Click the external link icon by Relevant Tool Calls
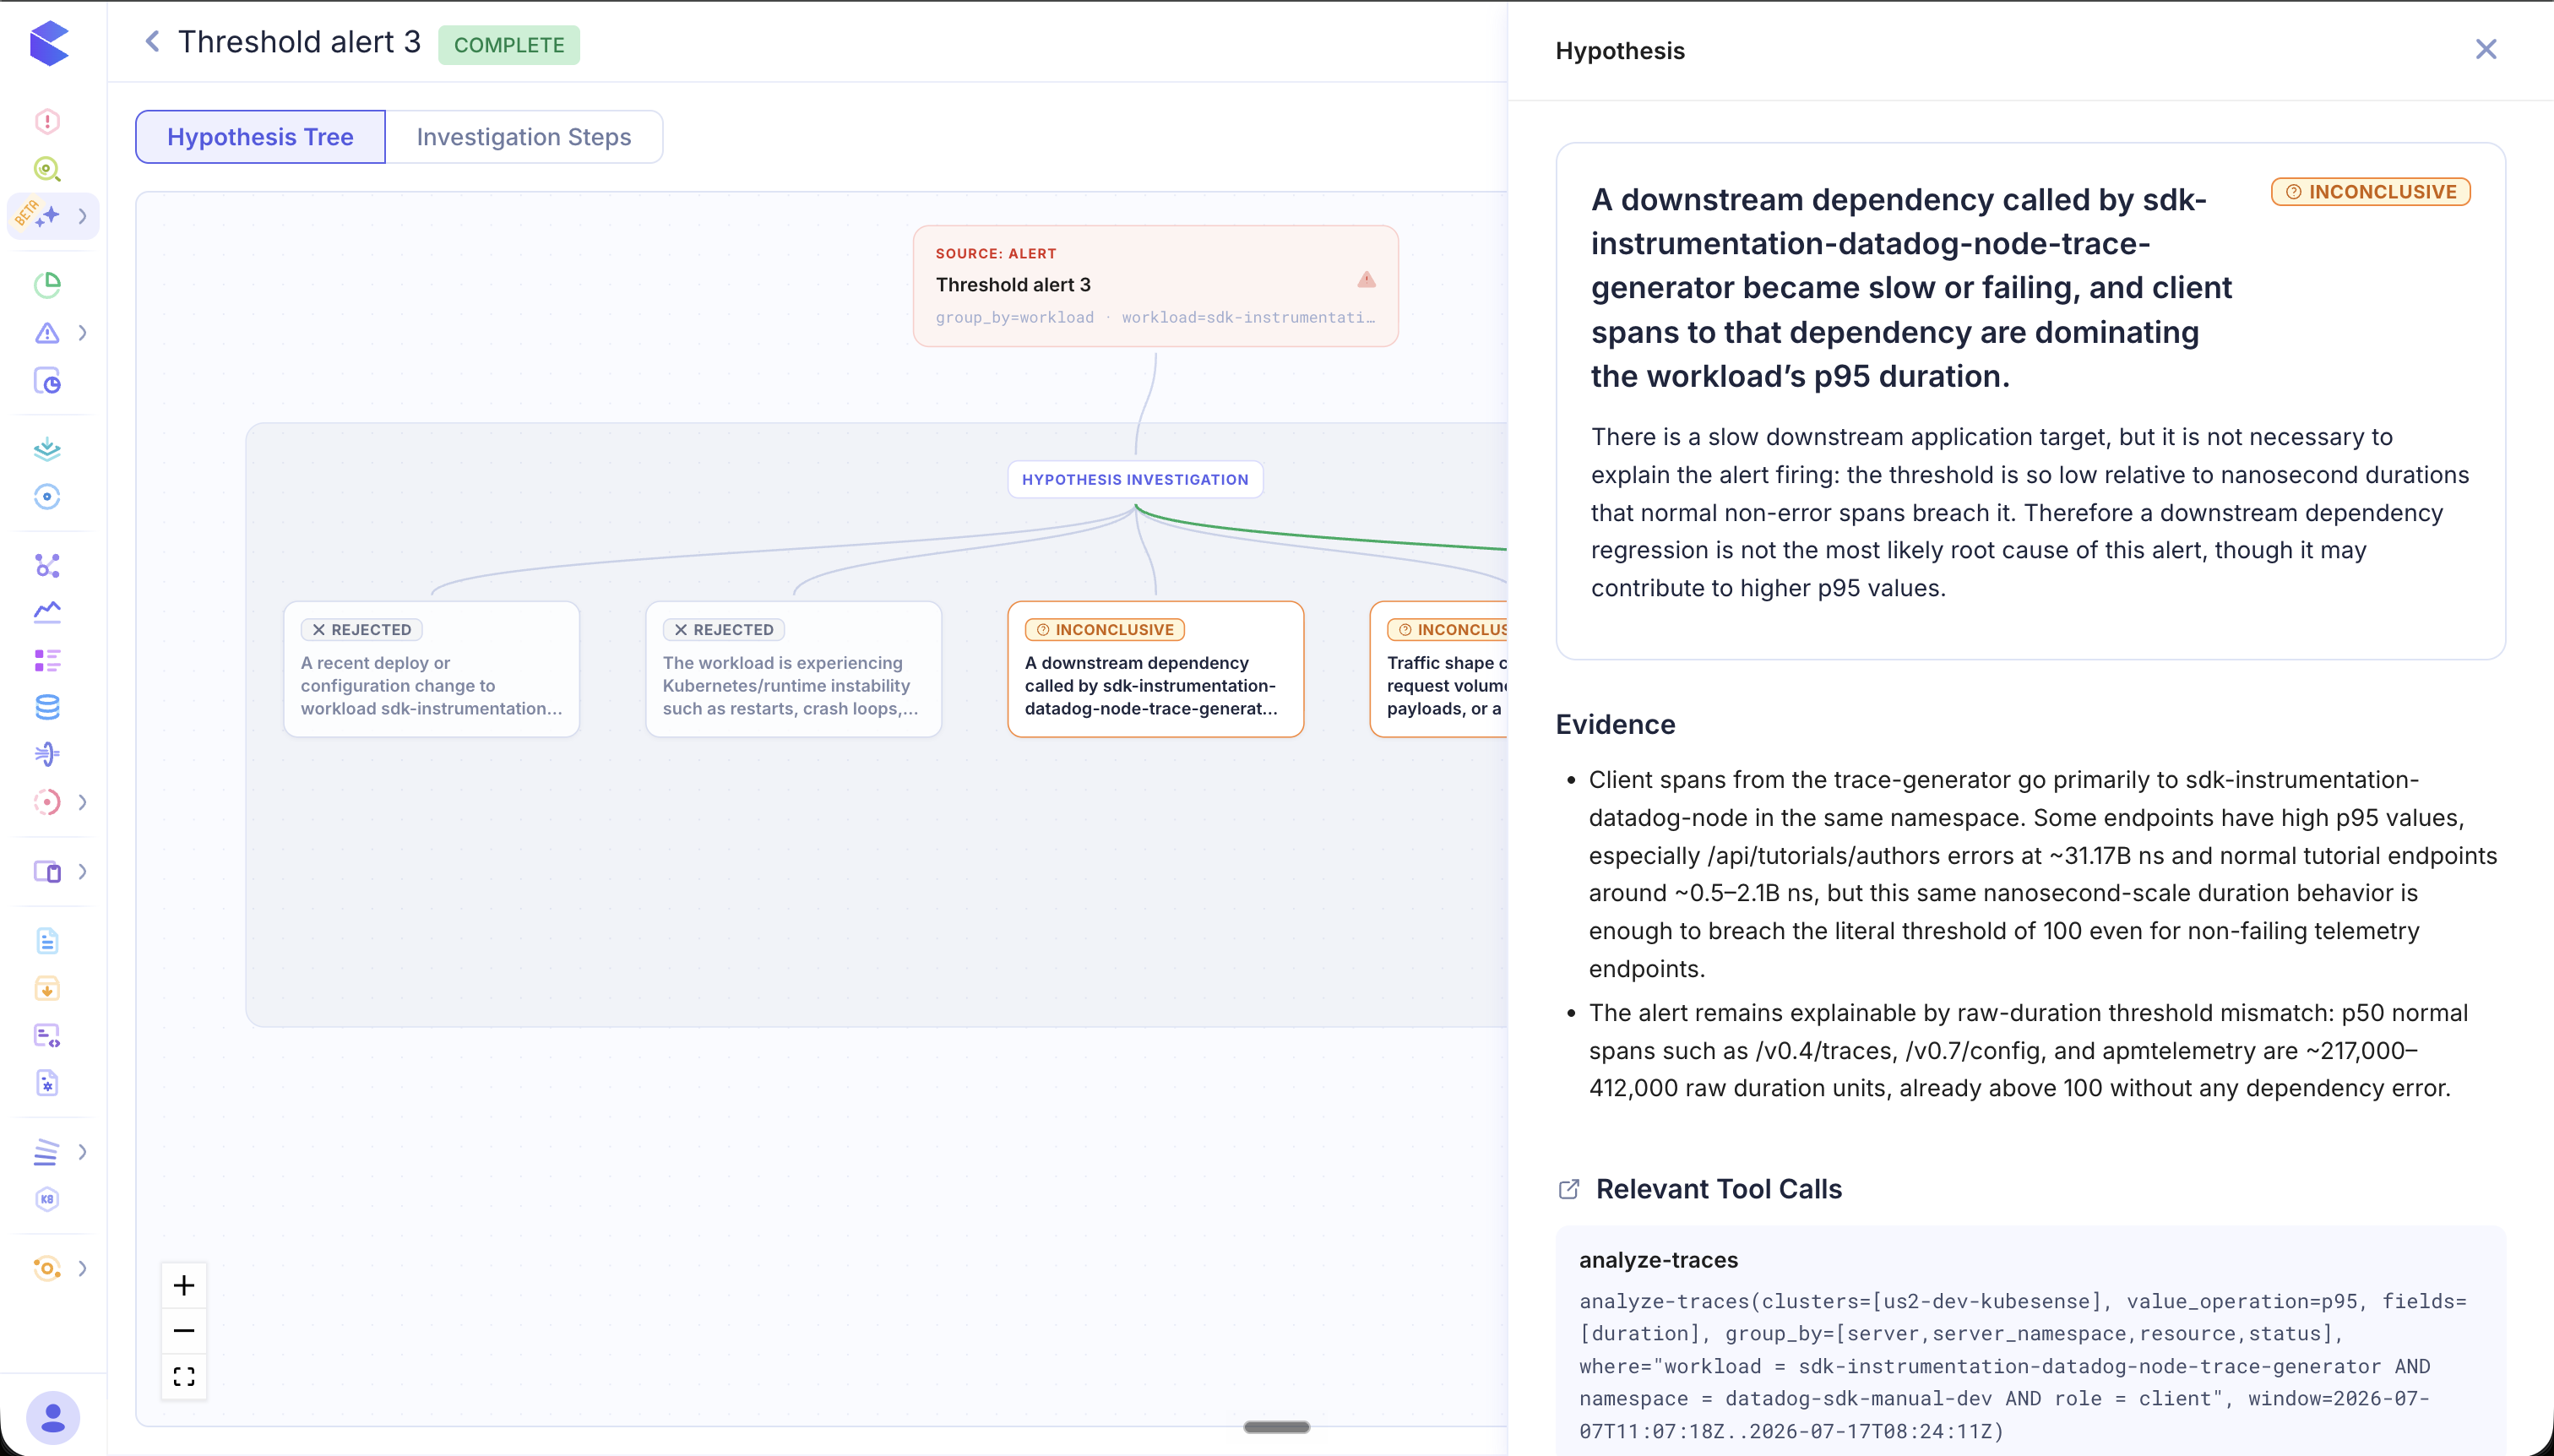The height and width of the screenshot is (1456, 2554). pyautogui.click(x=1569, y=1189)
